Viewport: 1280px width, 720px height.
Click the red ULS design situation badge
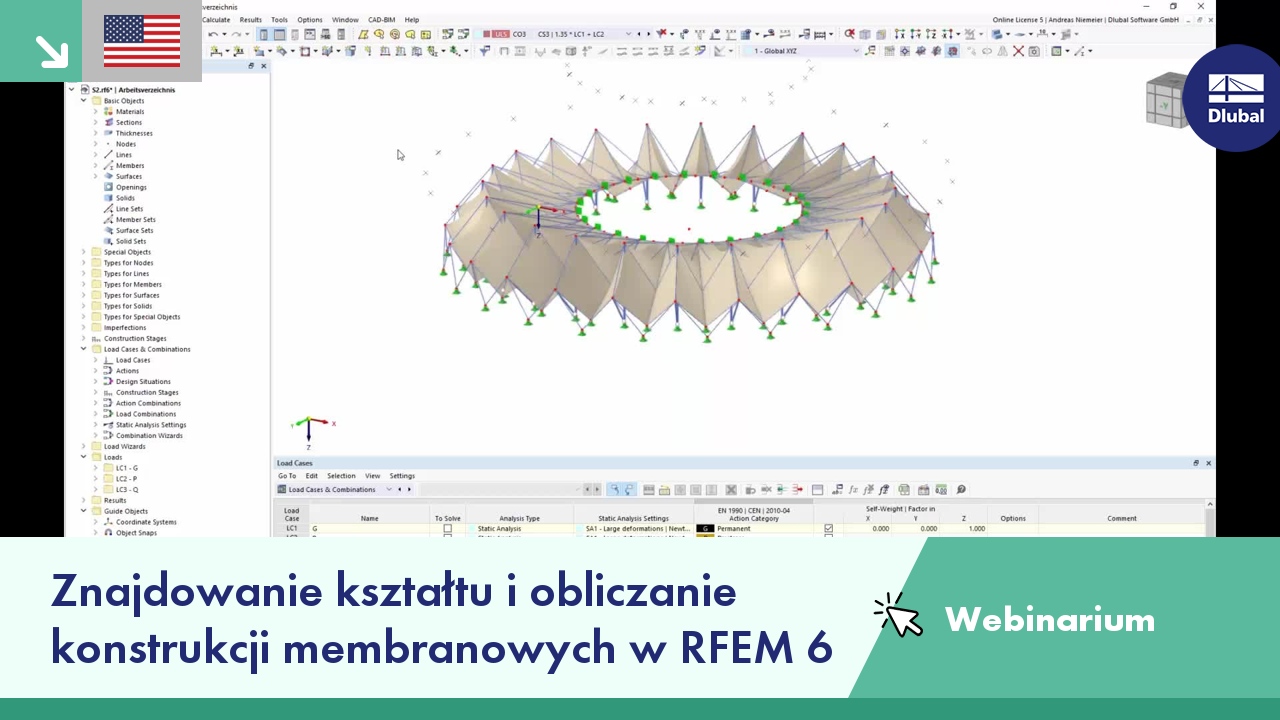(x=501, y=34)
